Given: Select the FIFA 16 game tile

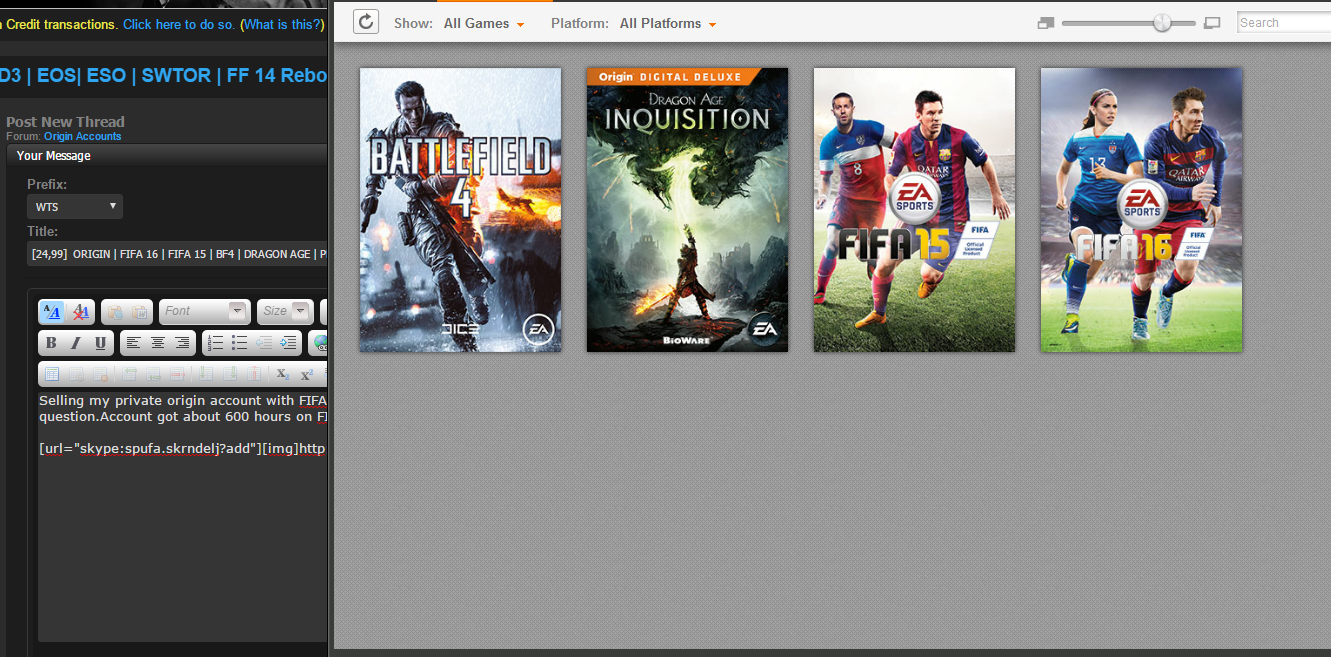Looking at the screenshot, I should (x=1141, y=210).
